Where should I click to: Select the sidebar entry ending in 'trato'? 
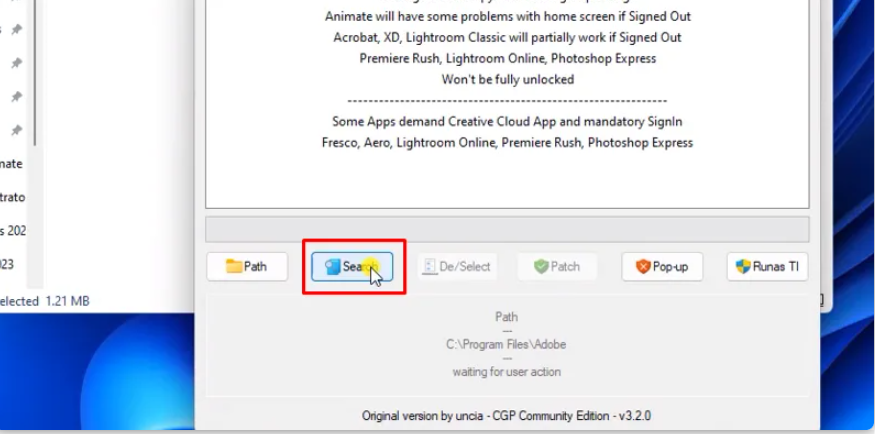coord(12,197)
